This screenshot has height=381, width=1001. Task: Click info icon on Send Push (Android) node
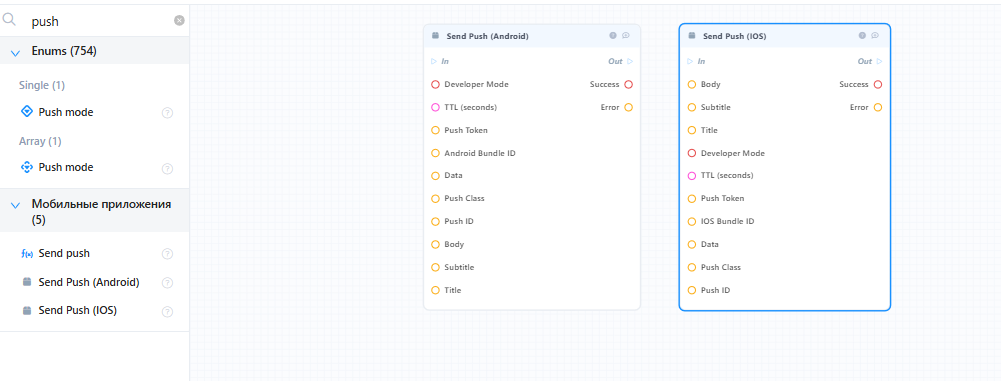(613, 36)
